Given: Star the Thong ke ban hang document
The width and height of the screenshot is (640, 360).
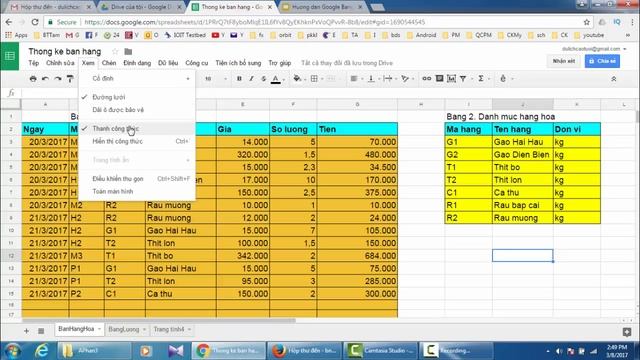Looking at the screenshot, I should click(115, 51).
